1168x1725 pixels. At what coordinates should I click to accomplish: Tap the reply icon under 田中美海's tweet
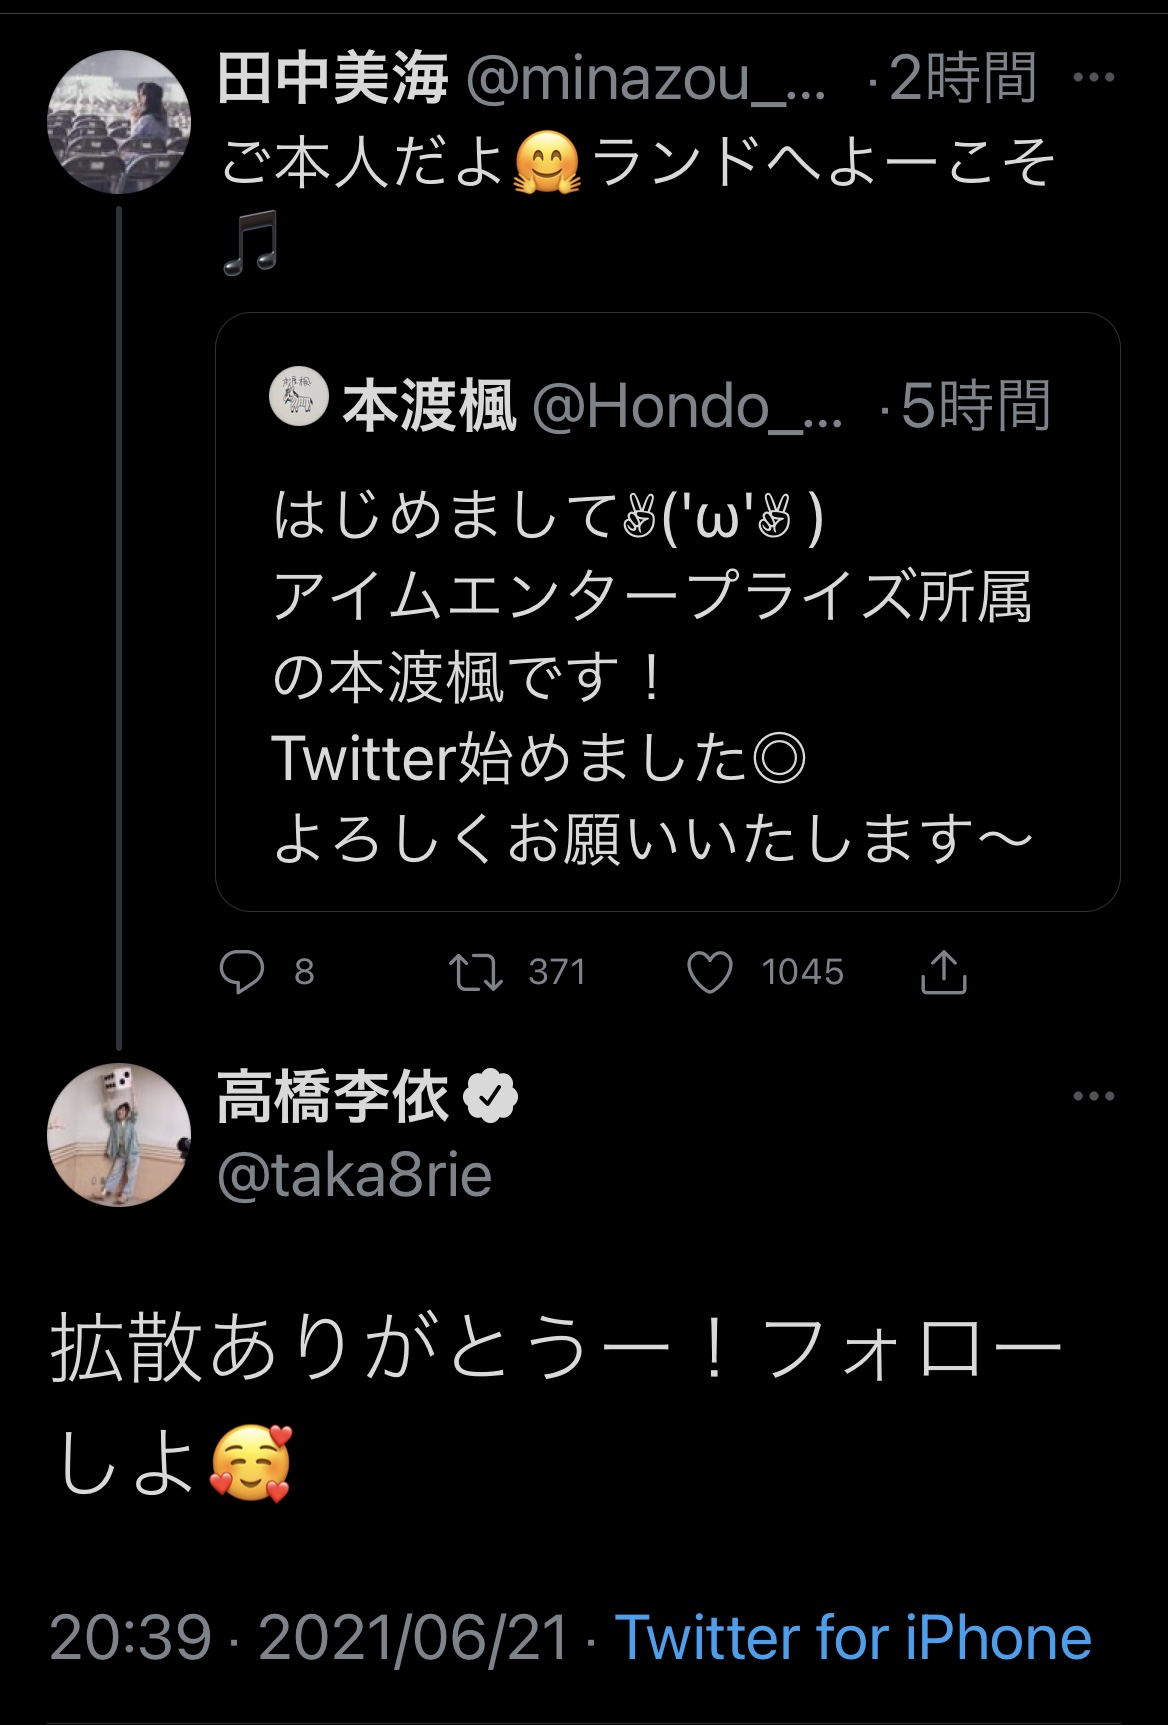click(242, 972)
